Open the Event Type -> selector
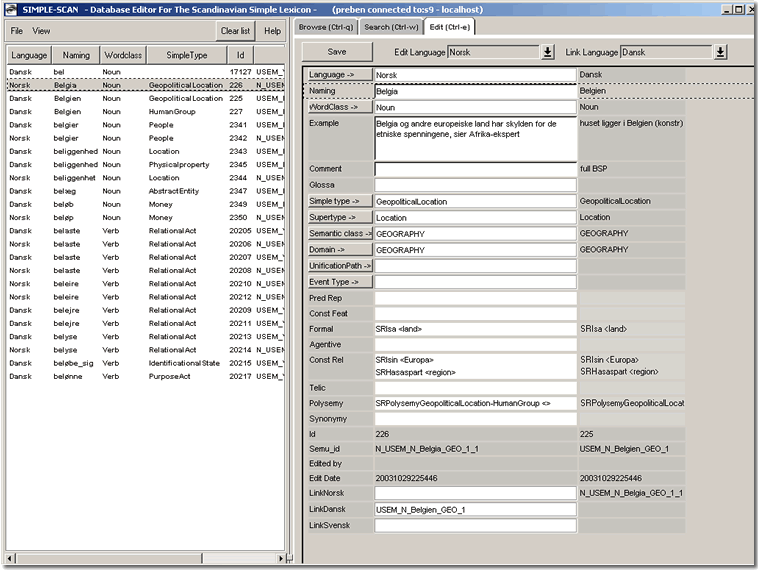This screenshot has width=758, height=570. (x=339, y=282)
